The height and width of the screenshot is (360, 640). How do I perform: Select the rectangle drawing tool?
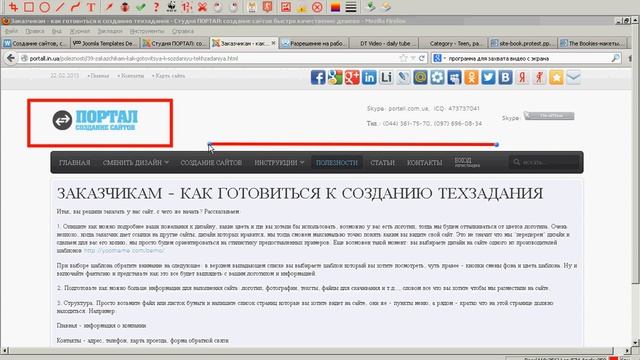(x=29, y=7)
